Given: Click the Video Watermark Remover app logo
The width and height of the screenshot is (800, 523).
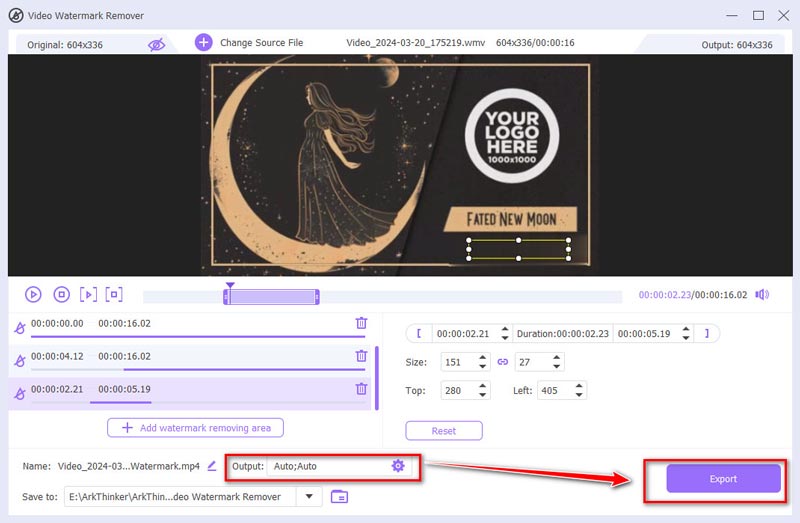Looking at the screenshot, I should pos(16,15).
